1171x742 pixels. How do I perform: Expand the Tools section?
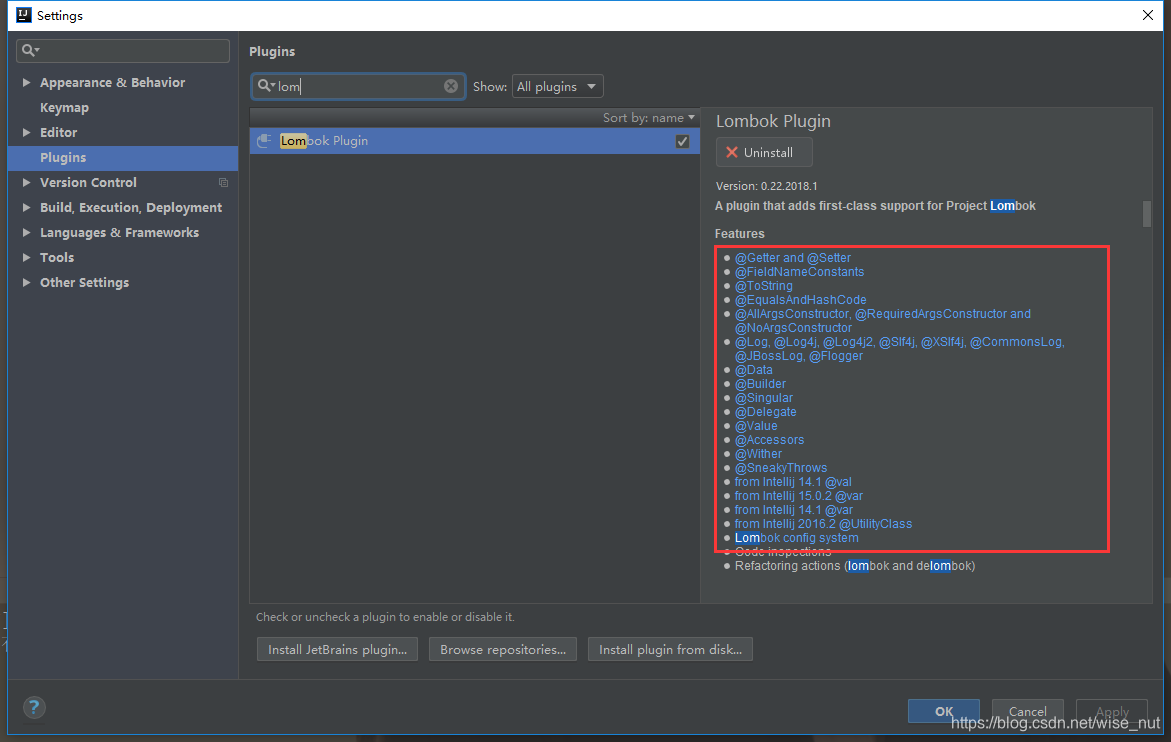26,258
